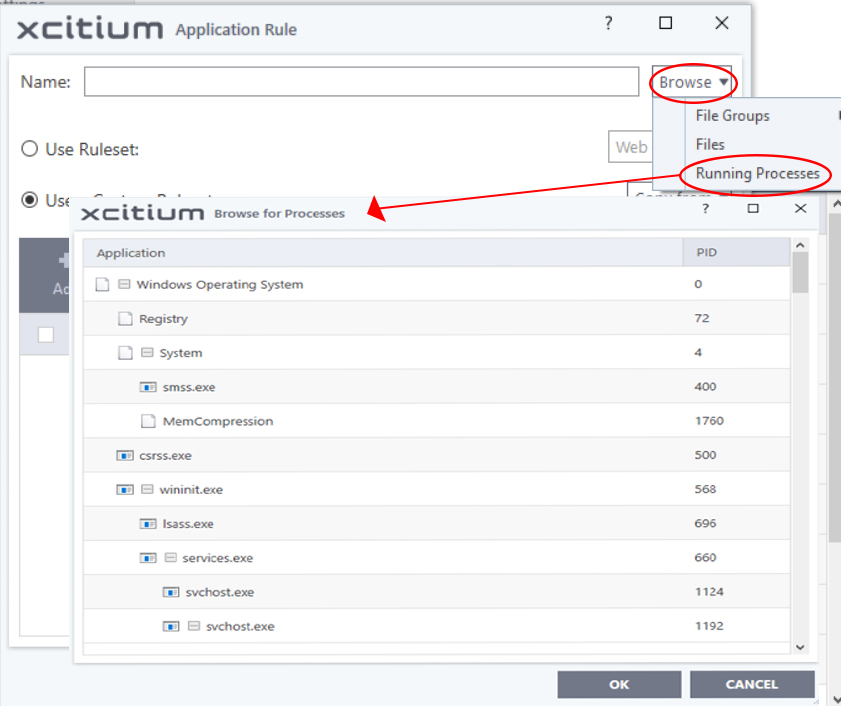Image resolution: width=841 pixels, height=706 pixels.
Task: Select the Use Ruleset radio button
Action: pyautogui.click(x=29, y=149)
